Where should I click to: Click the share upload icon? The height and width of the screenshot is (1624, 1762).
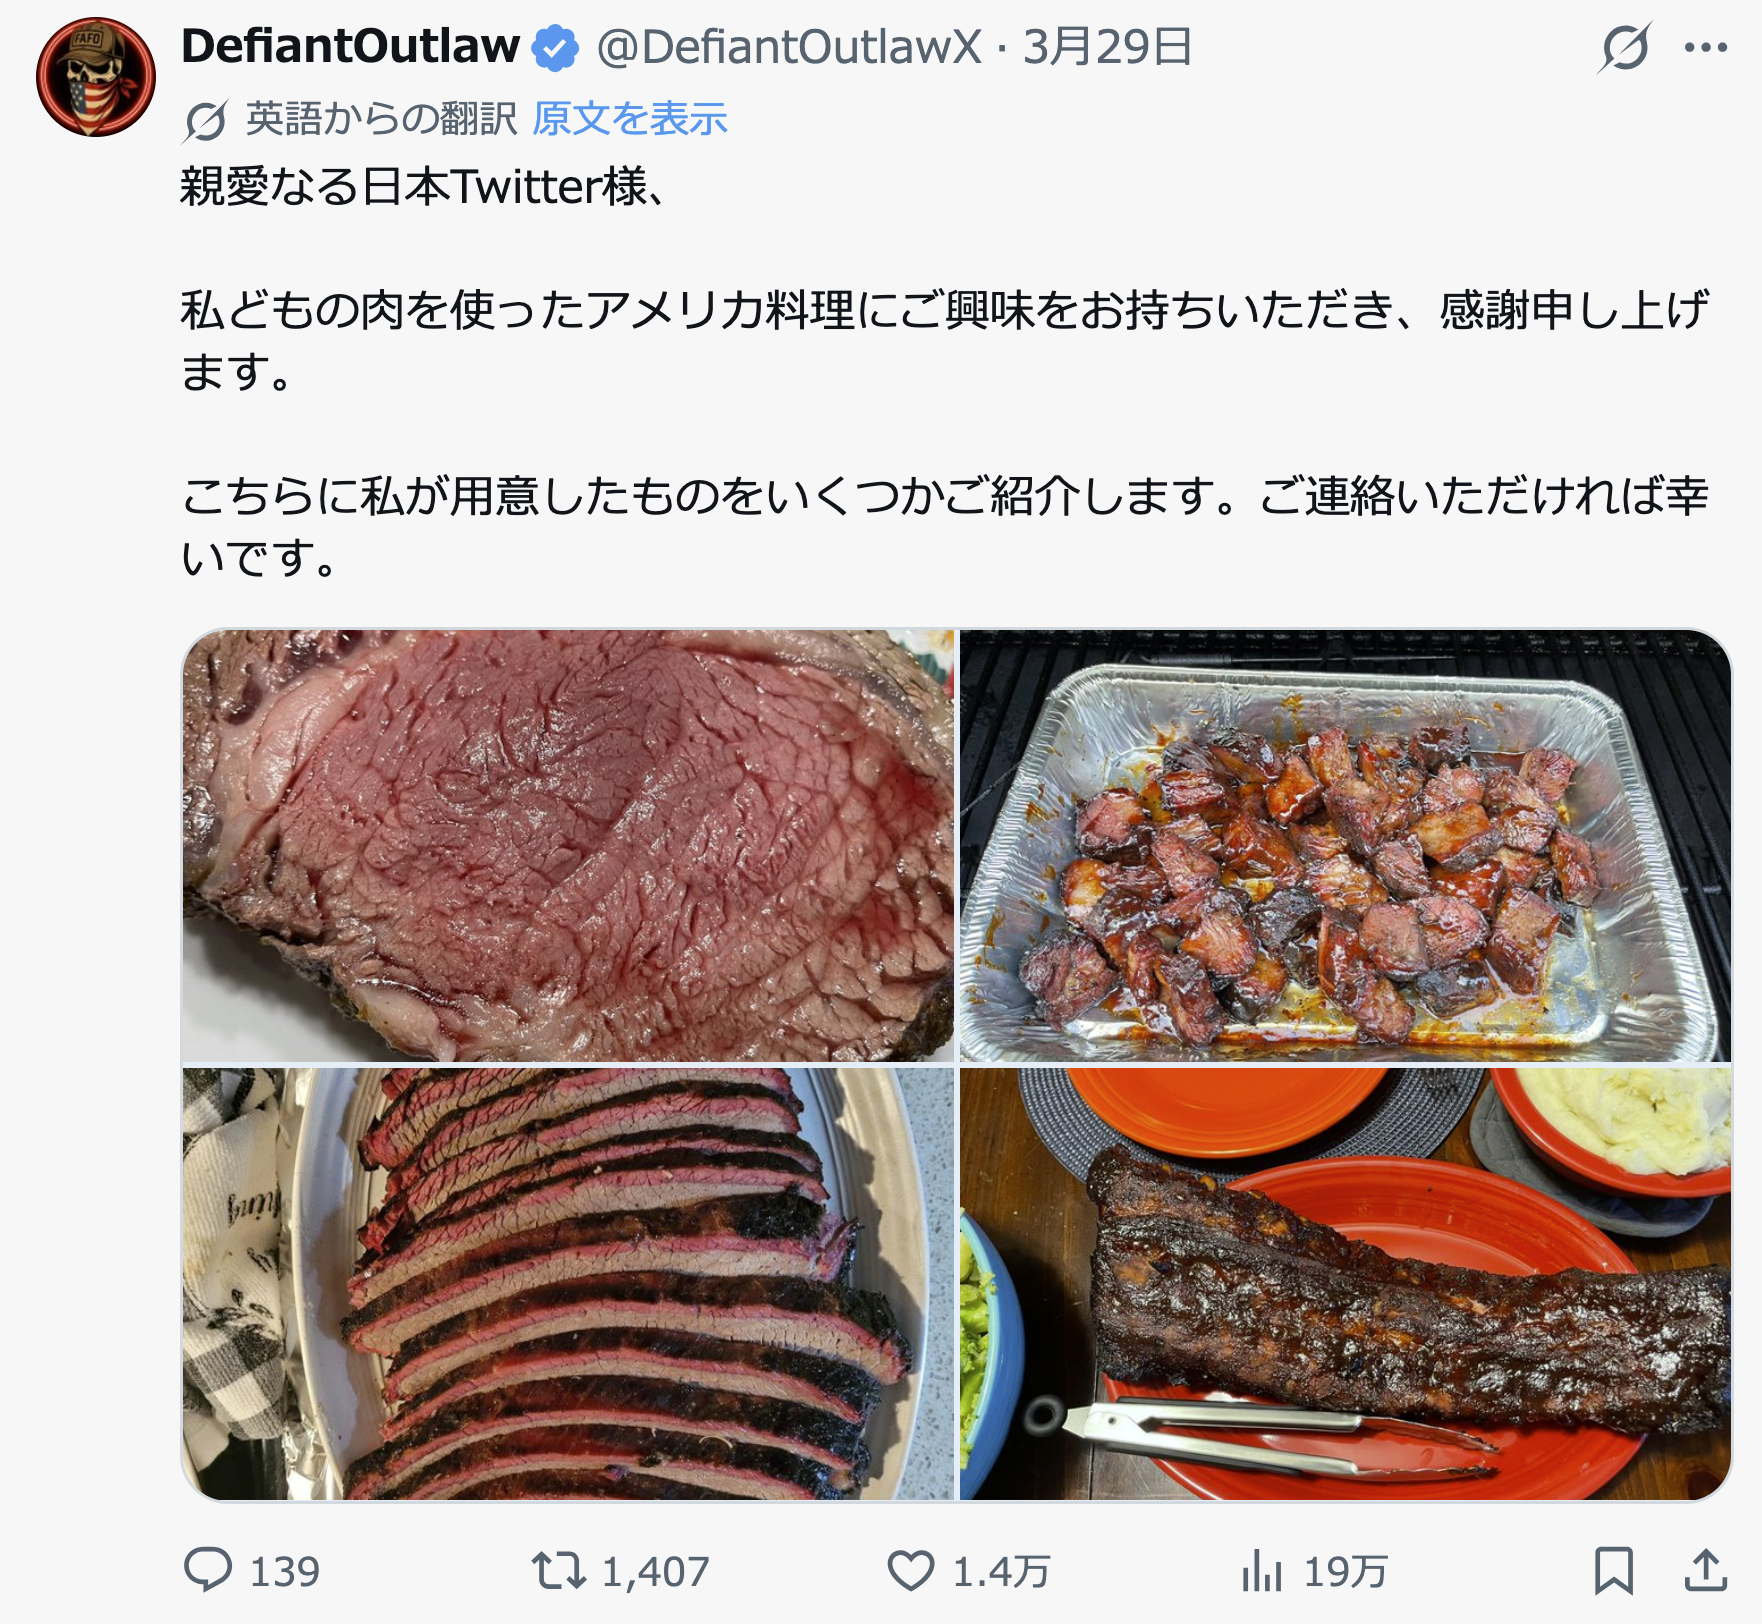[1705, 1569]
